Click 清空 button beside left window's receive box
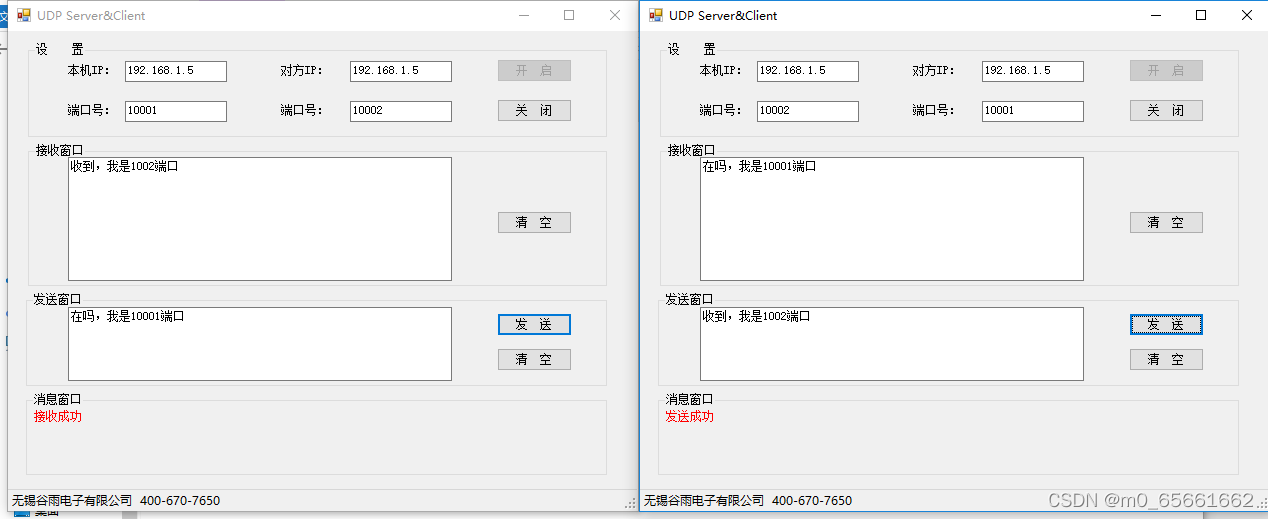This screenshot has height=519, width=1268. (534, 223)
